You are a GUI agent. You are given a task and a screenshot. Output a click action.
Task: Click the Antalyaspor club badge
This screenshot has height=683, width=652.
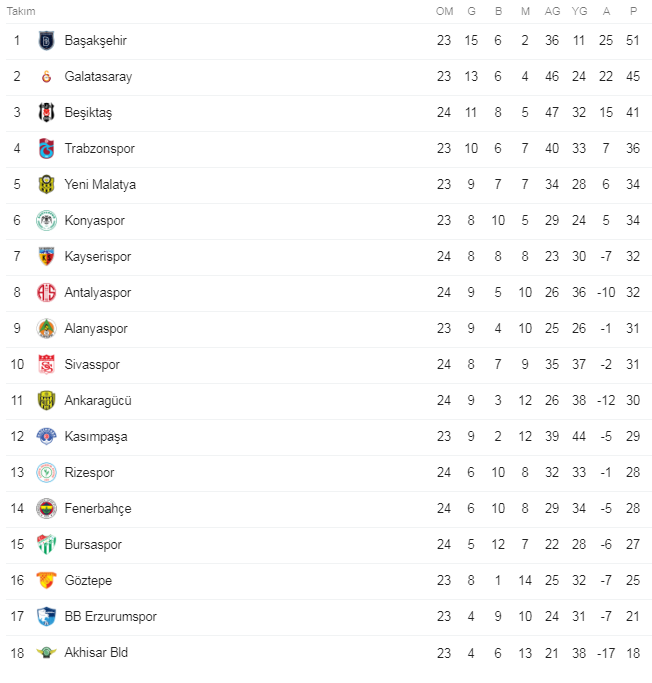click(x=46, y=292)
